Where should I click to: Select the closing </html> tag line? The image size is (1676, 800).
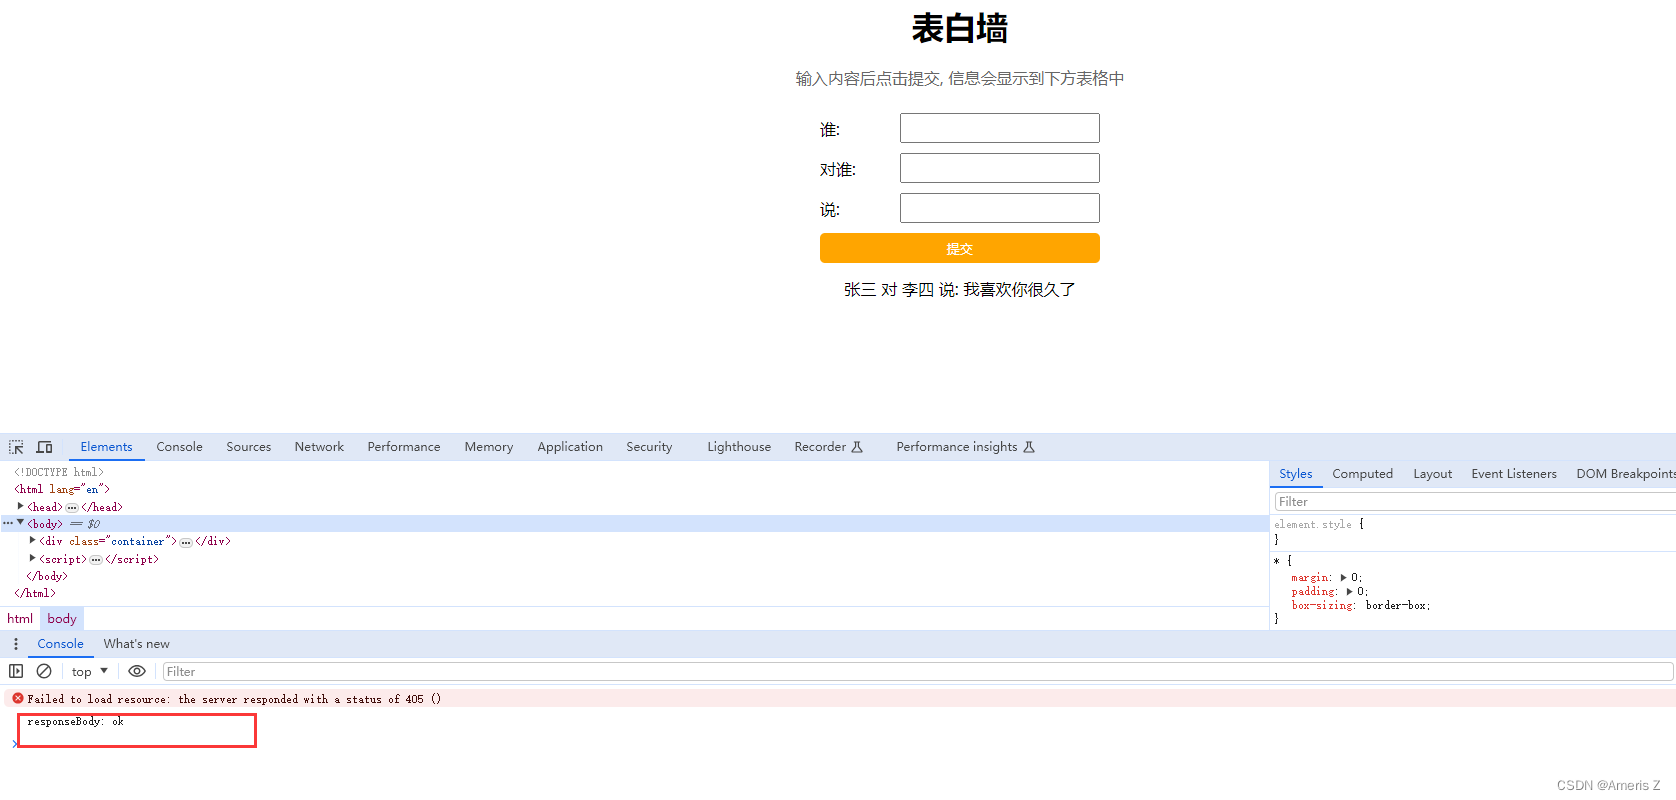(35, 593)
